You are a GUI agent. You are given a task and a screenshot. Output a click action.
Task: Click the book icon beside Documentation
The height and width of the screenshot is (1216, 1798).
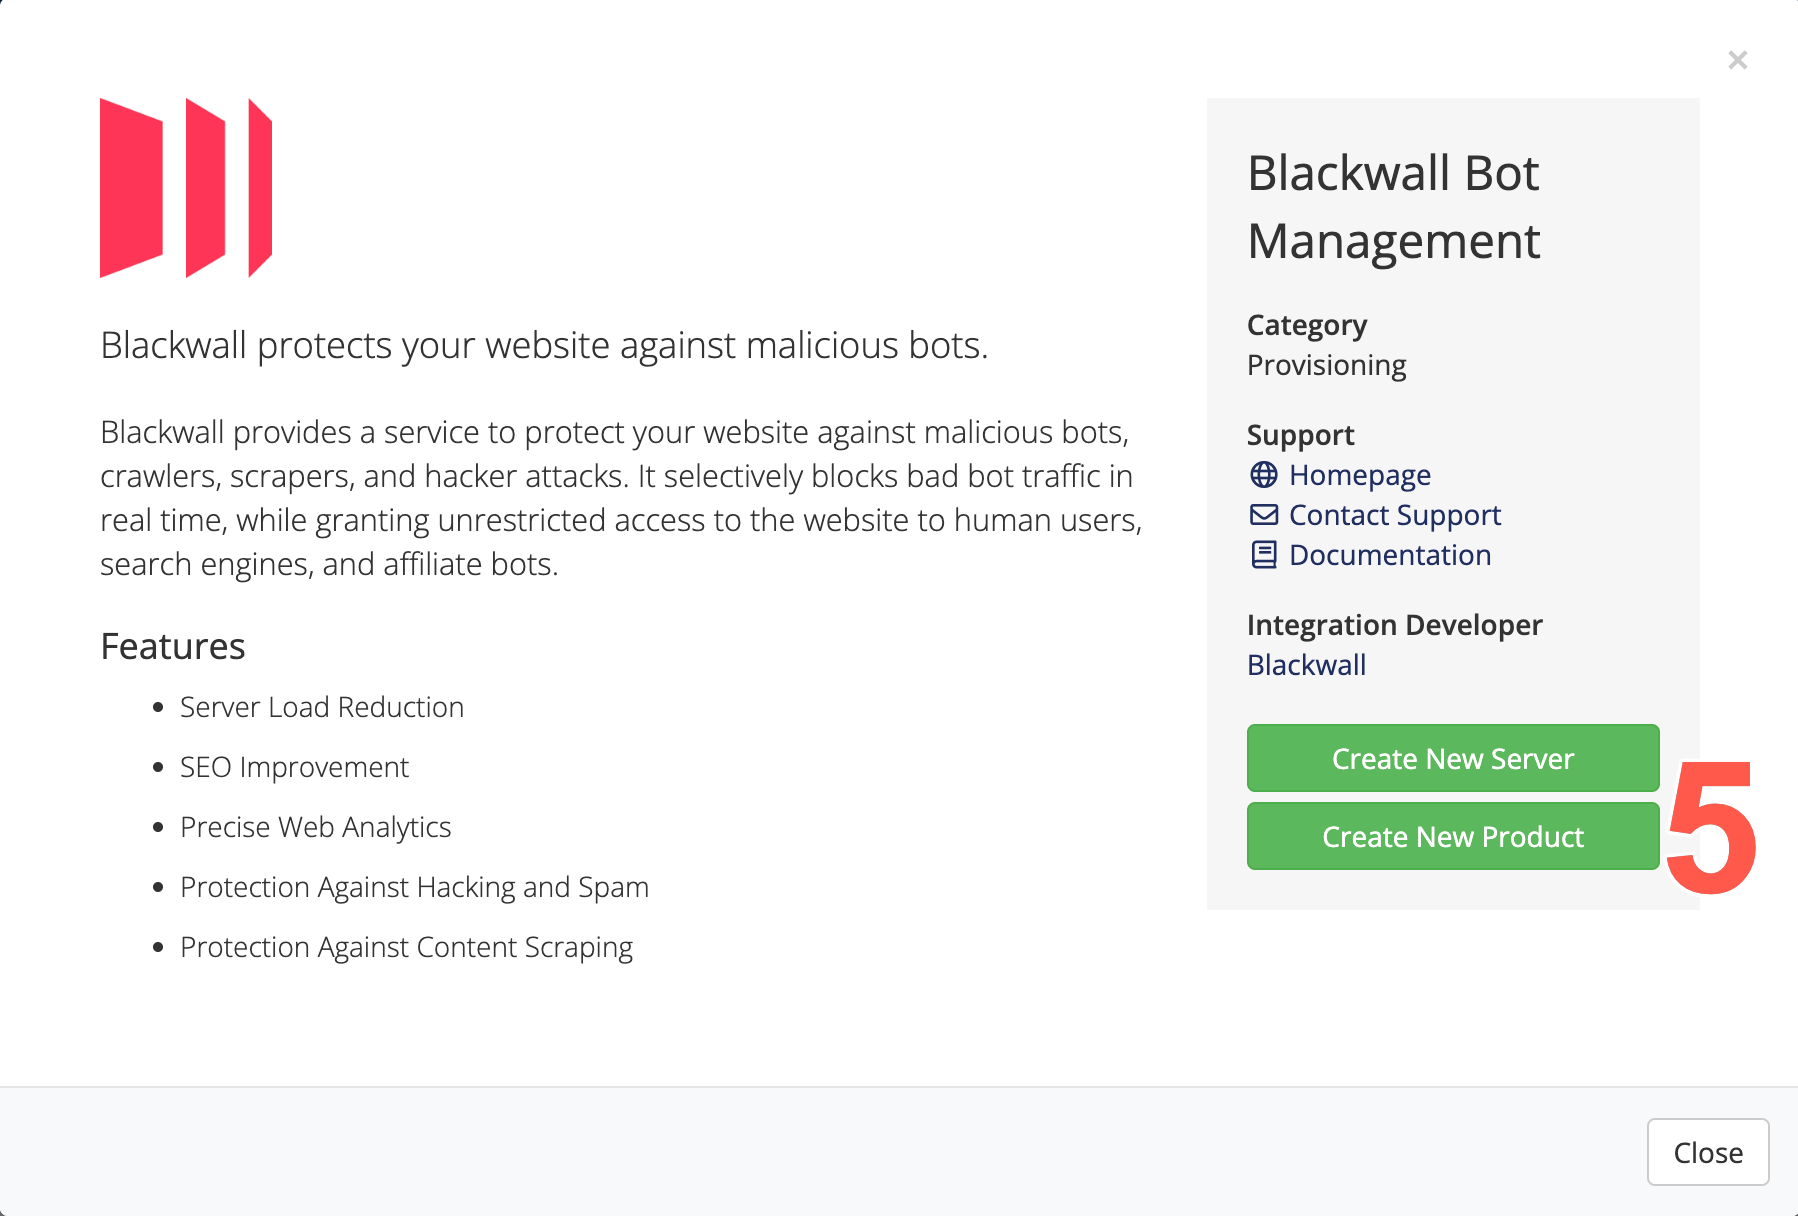pos(1264,555)
